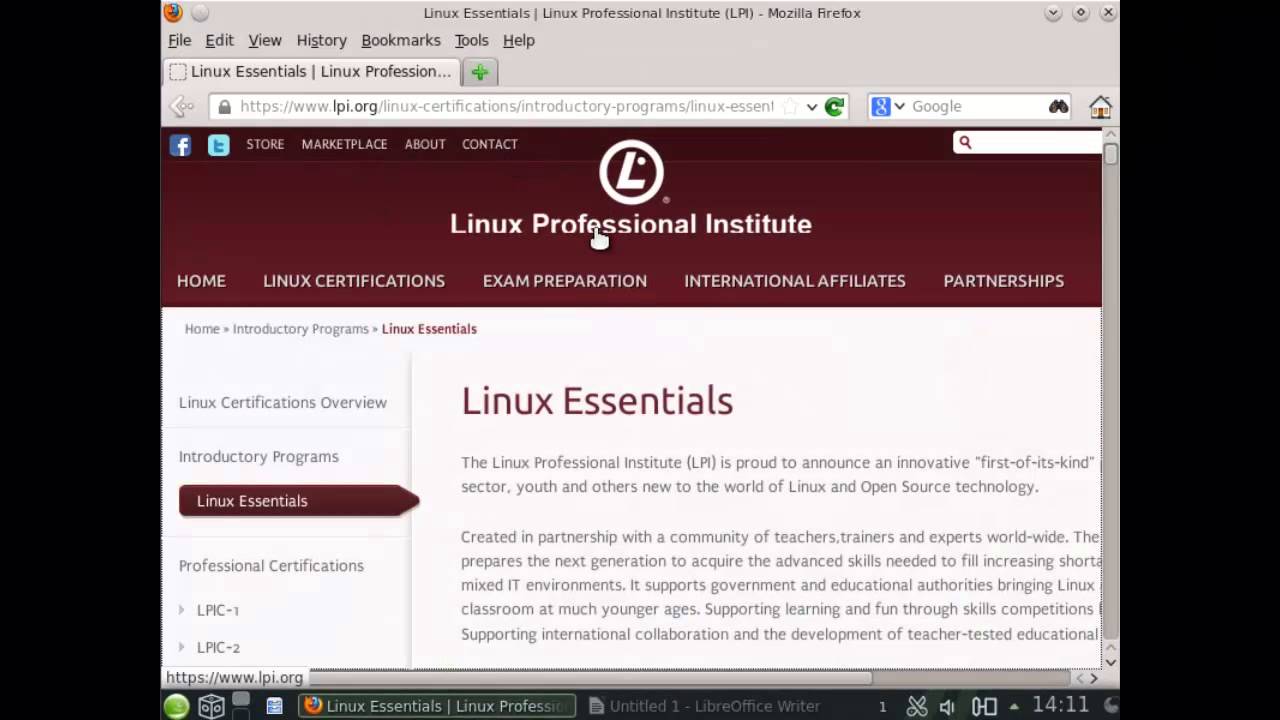Open the File menu

tap(180, 40)
